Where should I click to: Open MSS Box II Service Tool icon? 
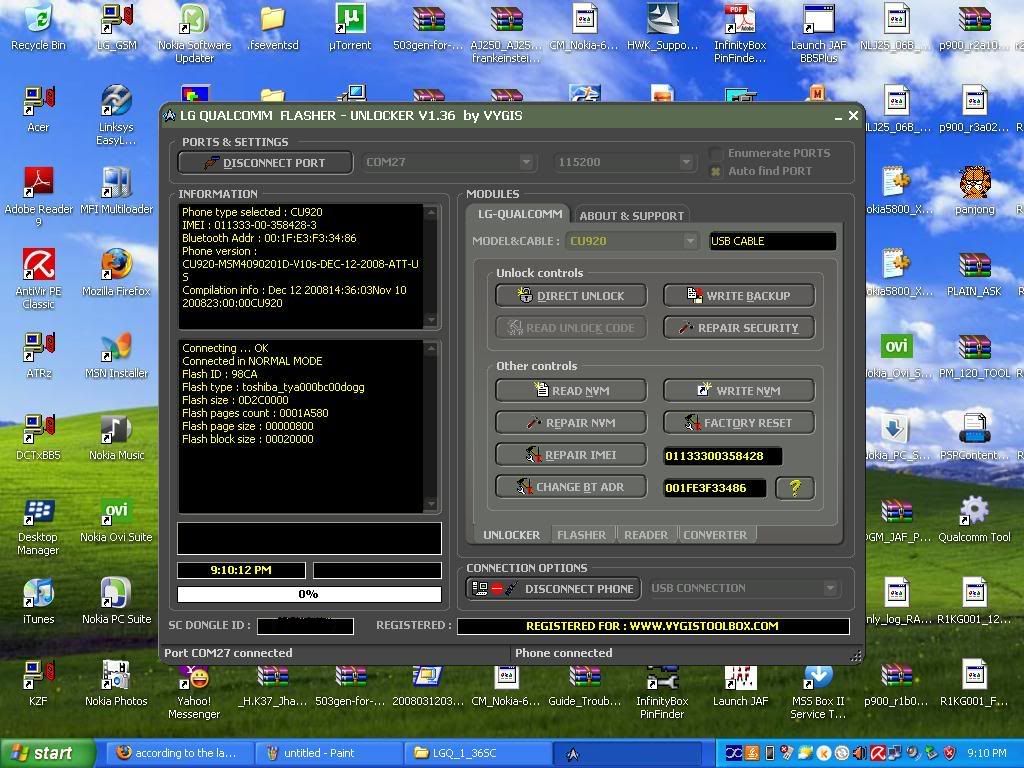tap(818, 692)
